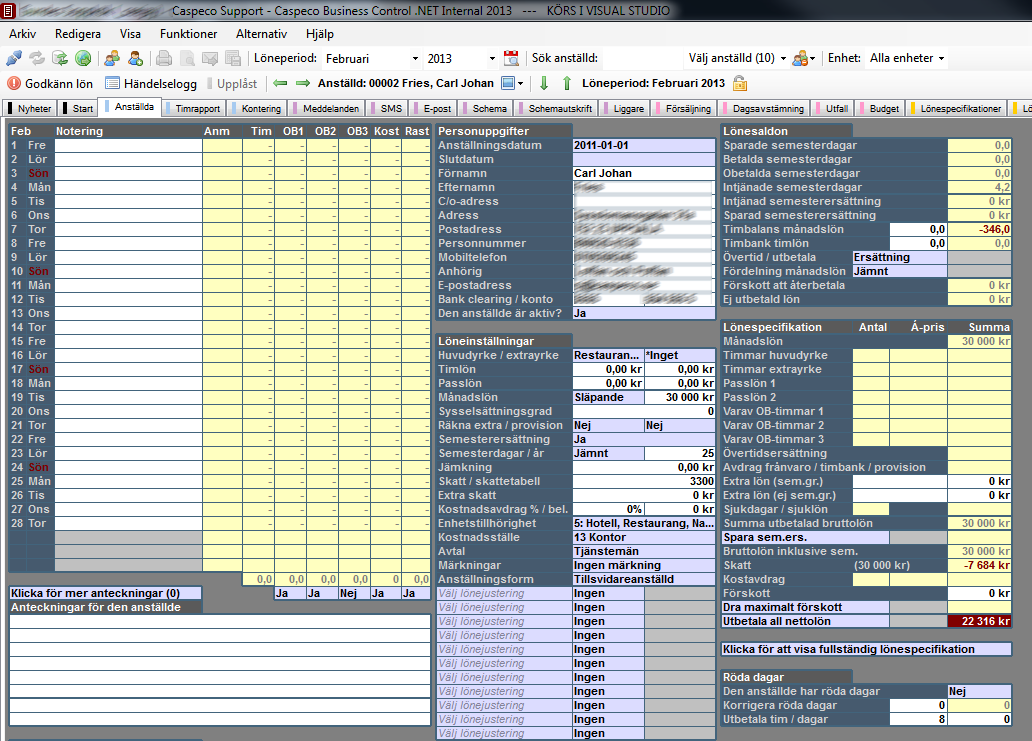Click the window view icon after employee name
1032x741 pixels.
pyautogui.click(x=512, y=84)
